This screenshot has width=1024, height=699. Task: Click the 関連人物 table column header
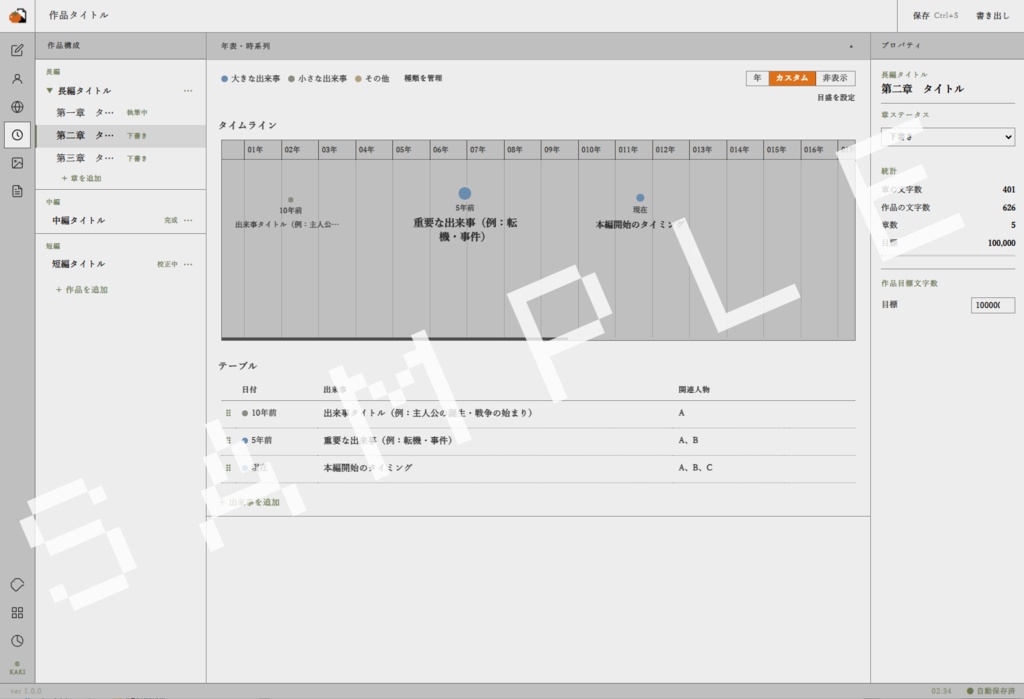694,389
